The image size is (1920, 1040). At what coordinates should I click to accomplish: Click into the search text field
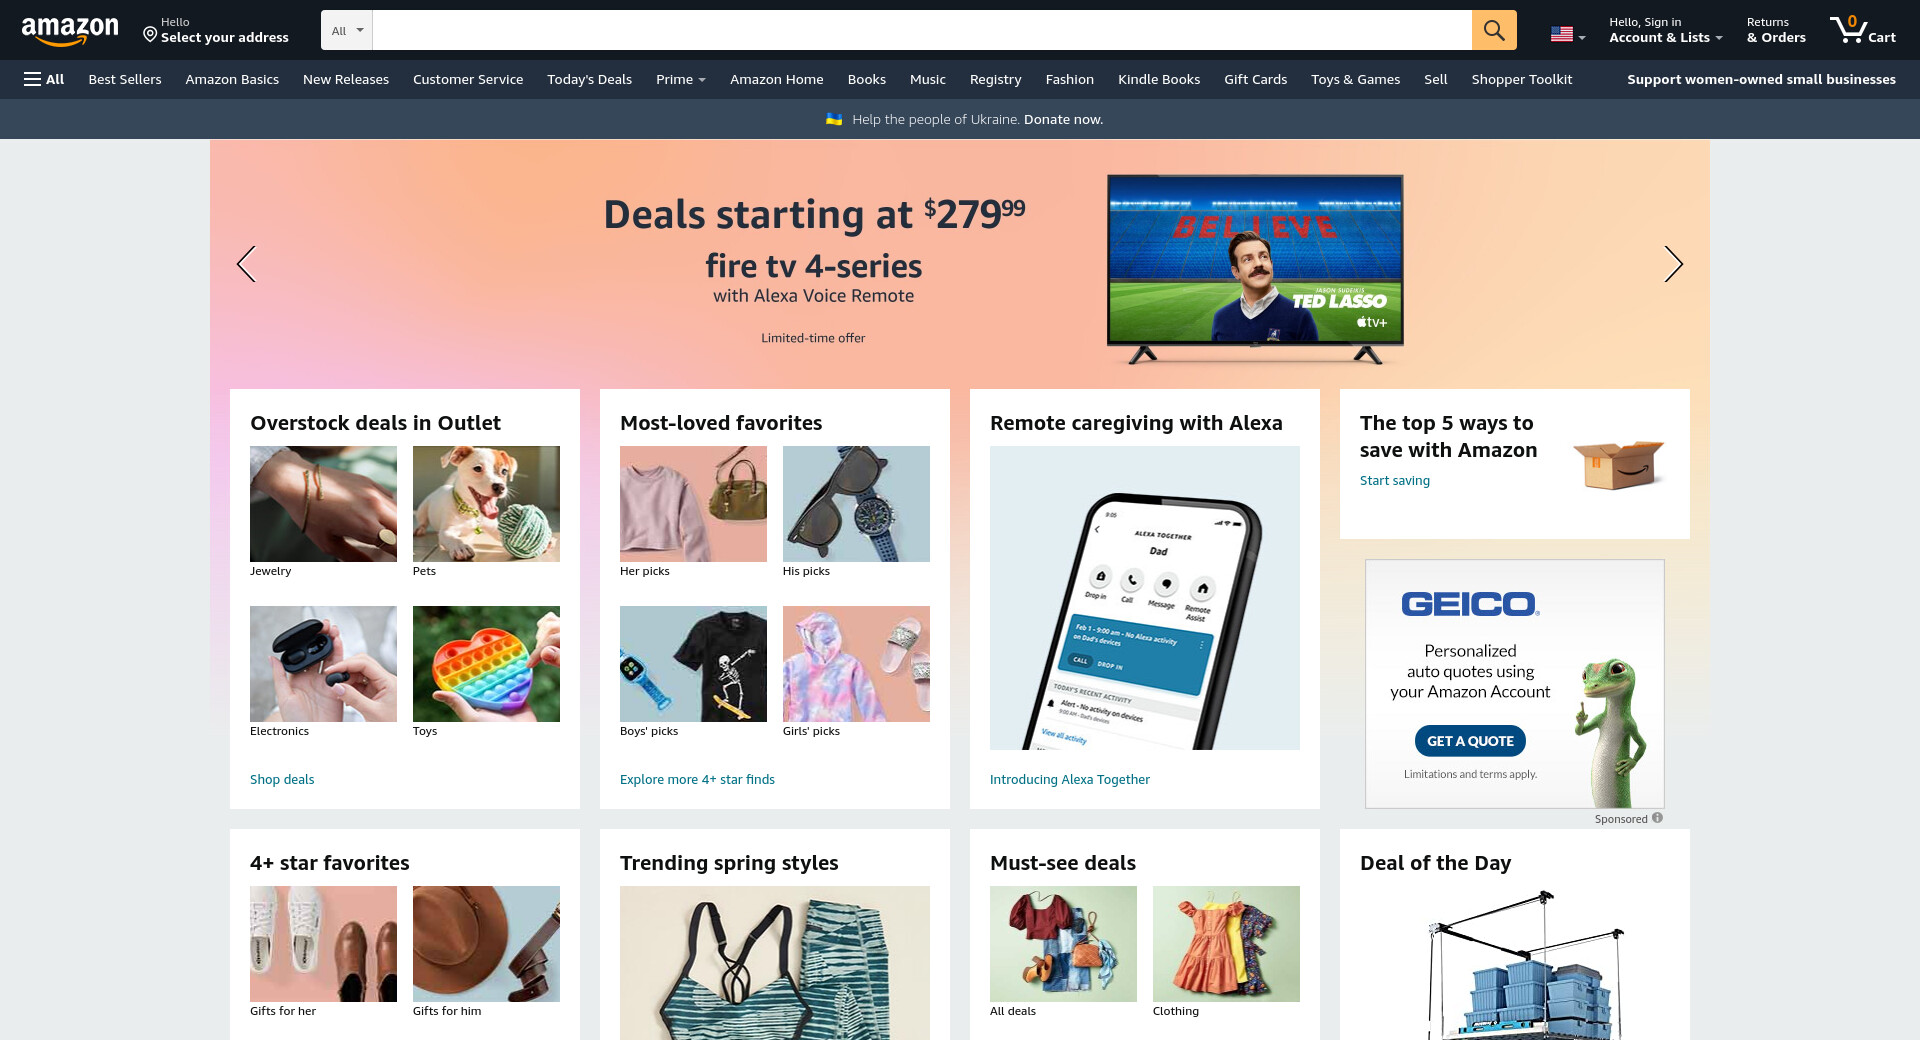click(x=922, y=30)
